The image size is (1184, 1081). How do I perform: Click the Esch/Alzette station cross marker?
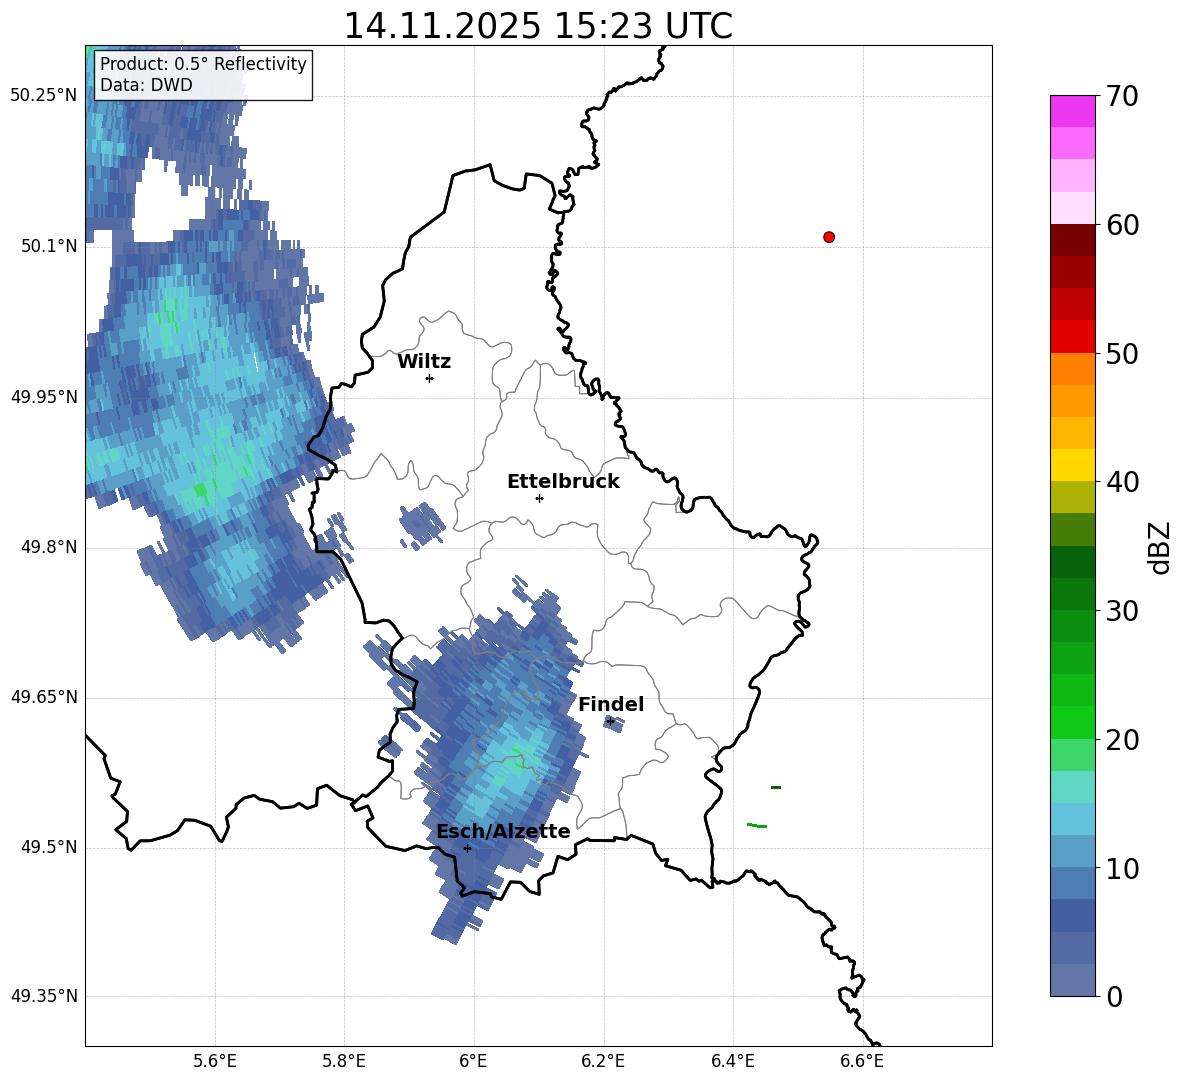tap(467, 848)
